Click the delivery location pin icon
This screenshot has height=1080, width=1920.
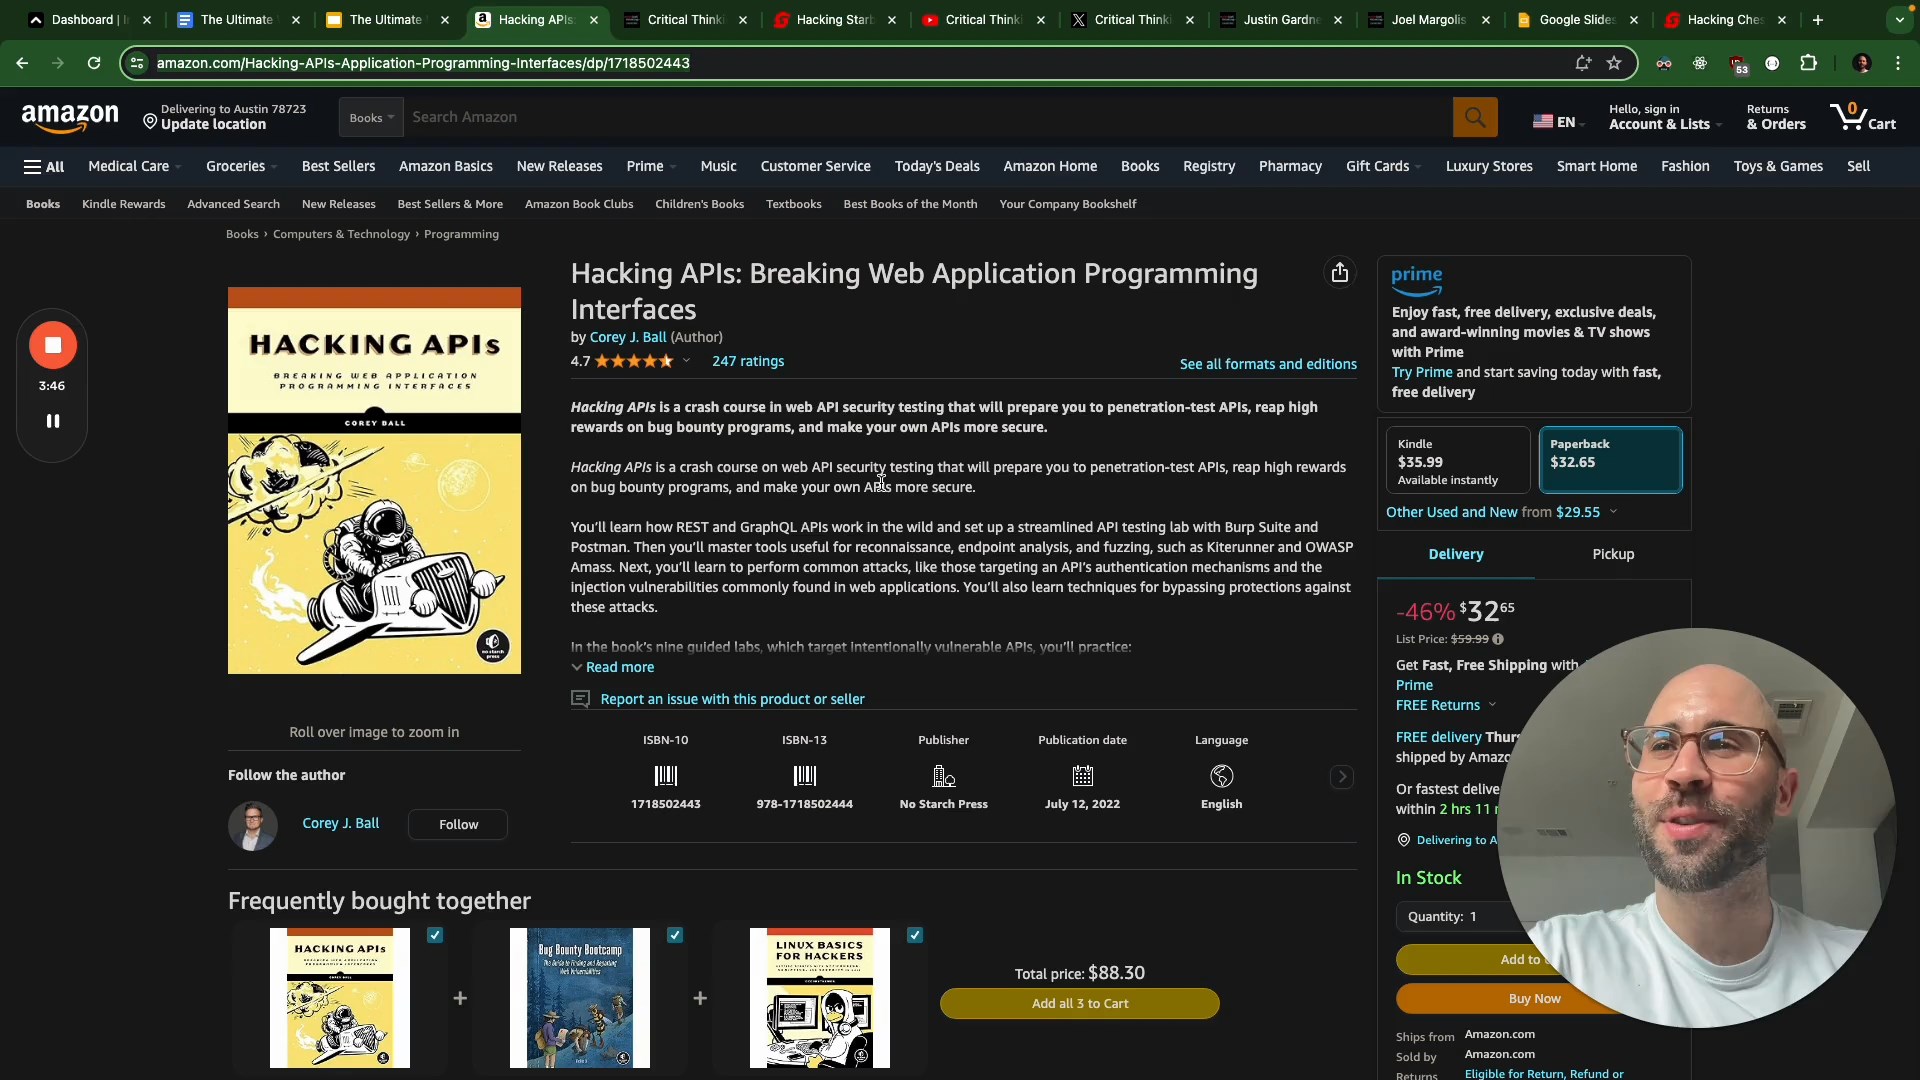click(x=150, y=122)
